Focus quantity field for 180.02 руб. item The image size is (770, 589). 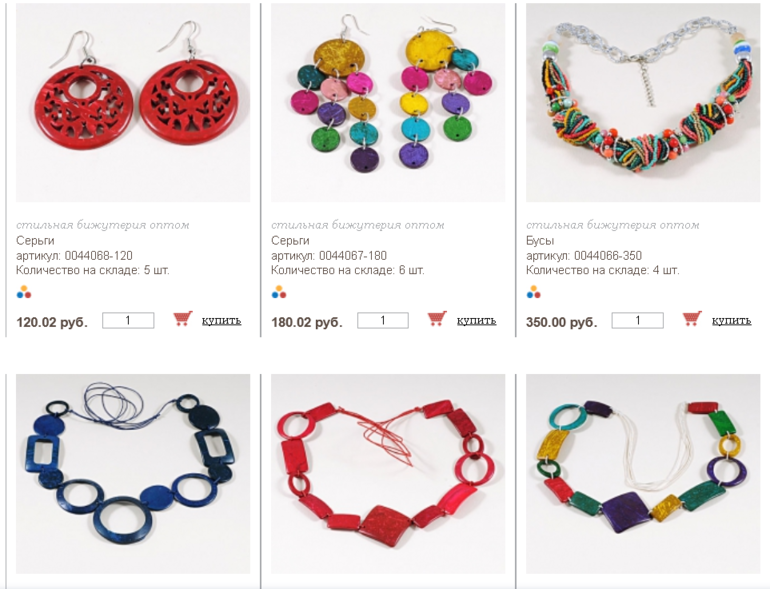click(x=383, y=320)
